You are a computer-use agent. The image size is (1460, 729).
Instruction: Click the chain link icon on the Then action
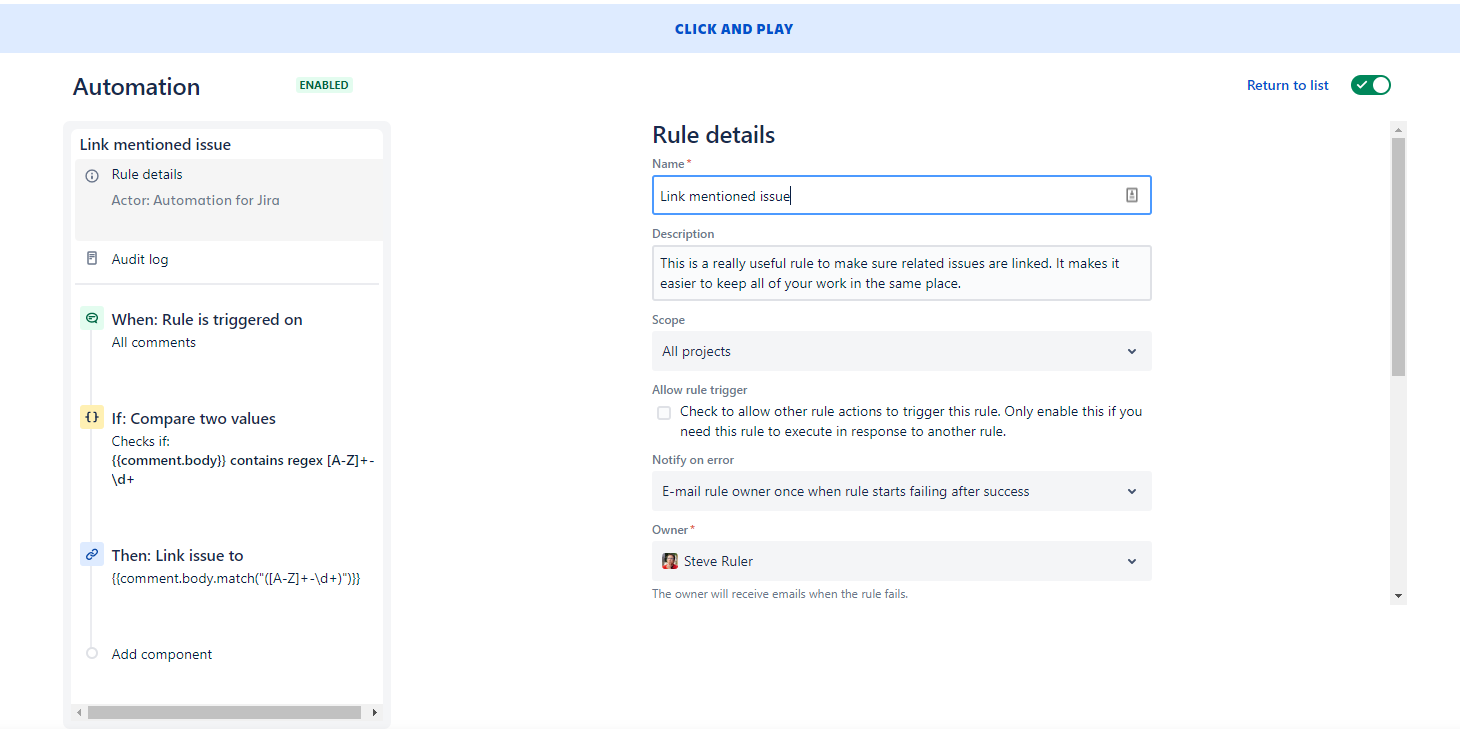coord(91,554)
